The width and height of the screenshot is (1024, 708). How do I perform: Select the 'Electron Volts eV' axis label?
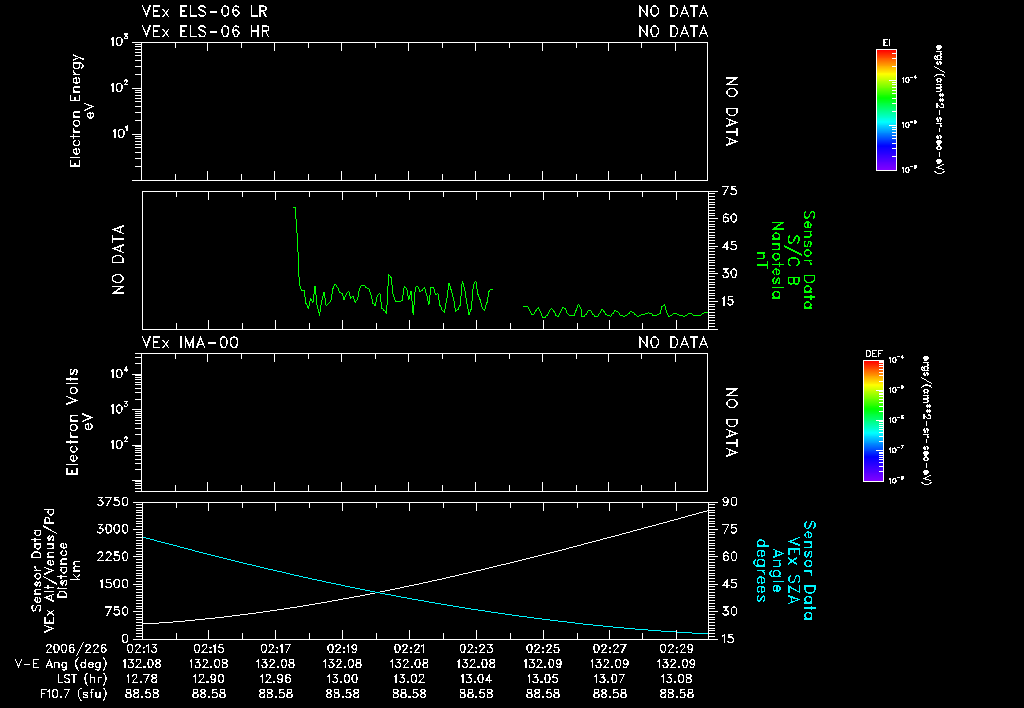(79, 422)
